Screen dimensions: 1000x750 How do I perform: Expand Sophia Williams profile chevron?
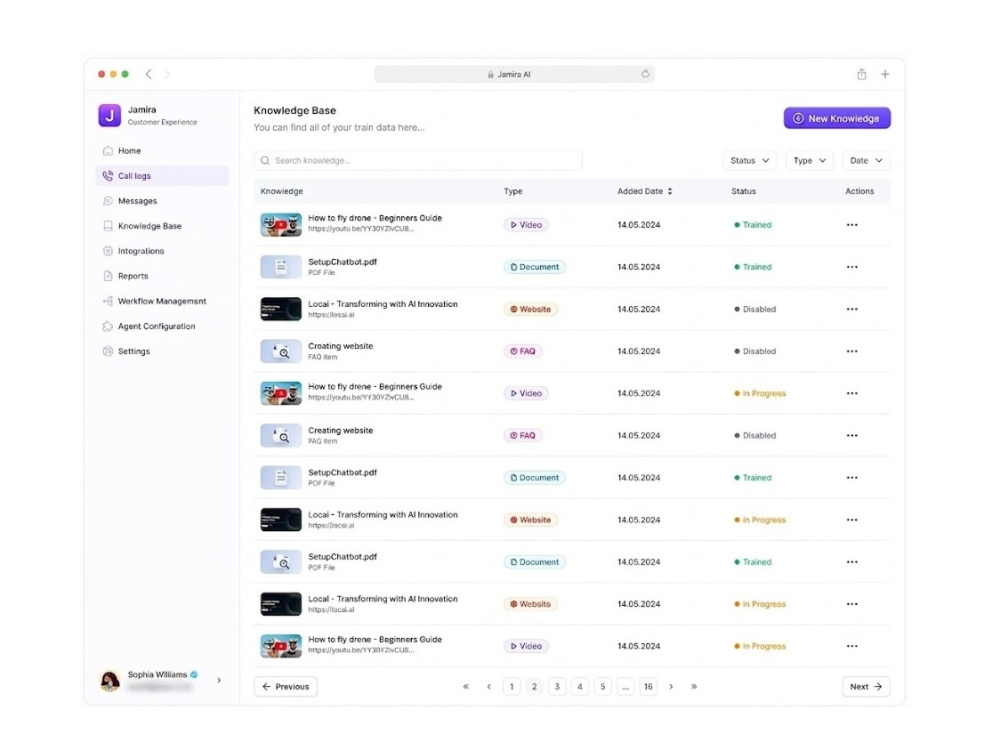pyautogui.click(x=219, y=680)
